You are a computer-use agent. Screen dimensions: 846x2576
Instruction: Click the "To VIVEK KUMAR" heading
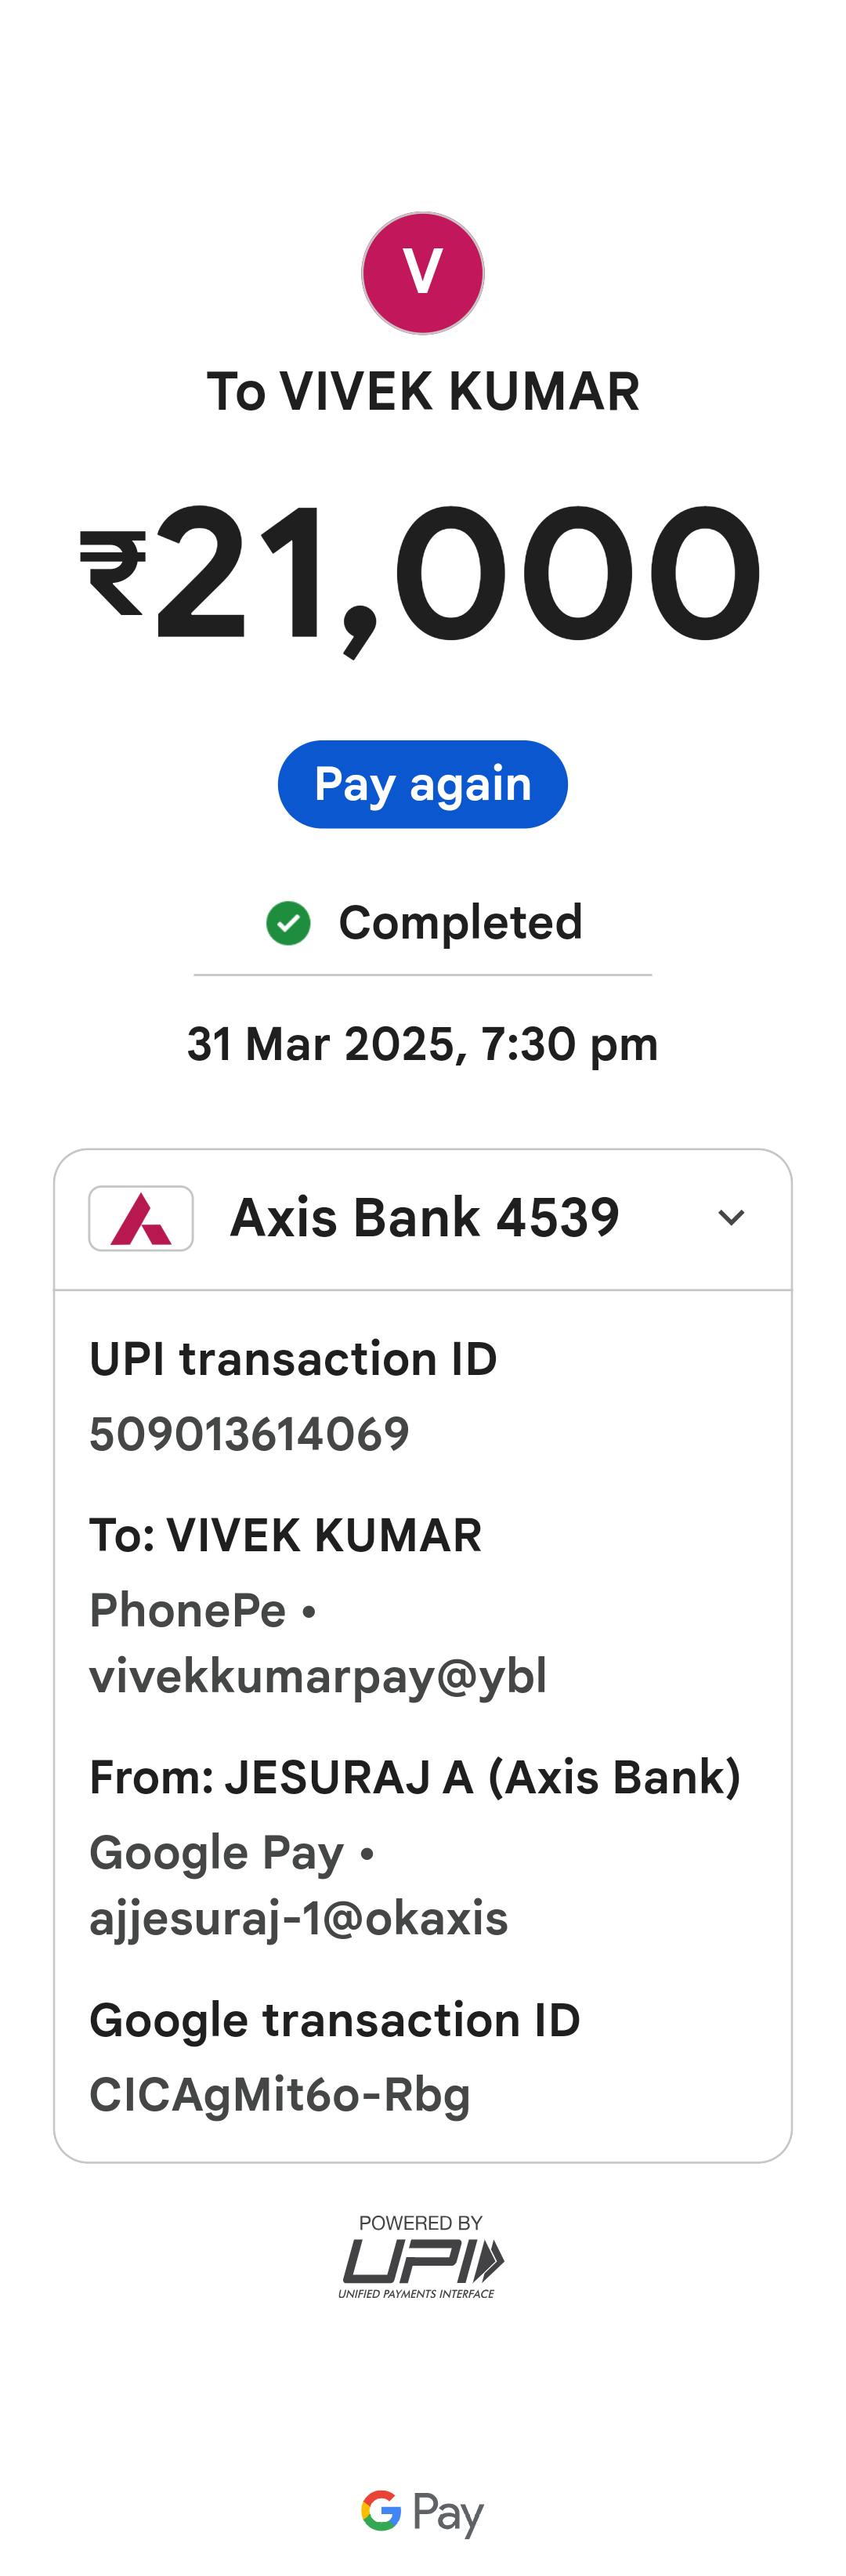422,391
